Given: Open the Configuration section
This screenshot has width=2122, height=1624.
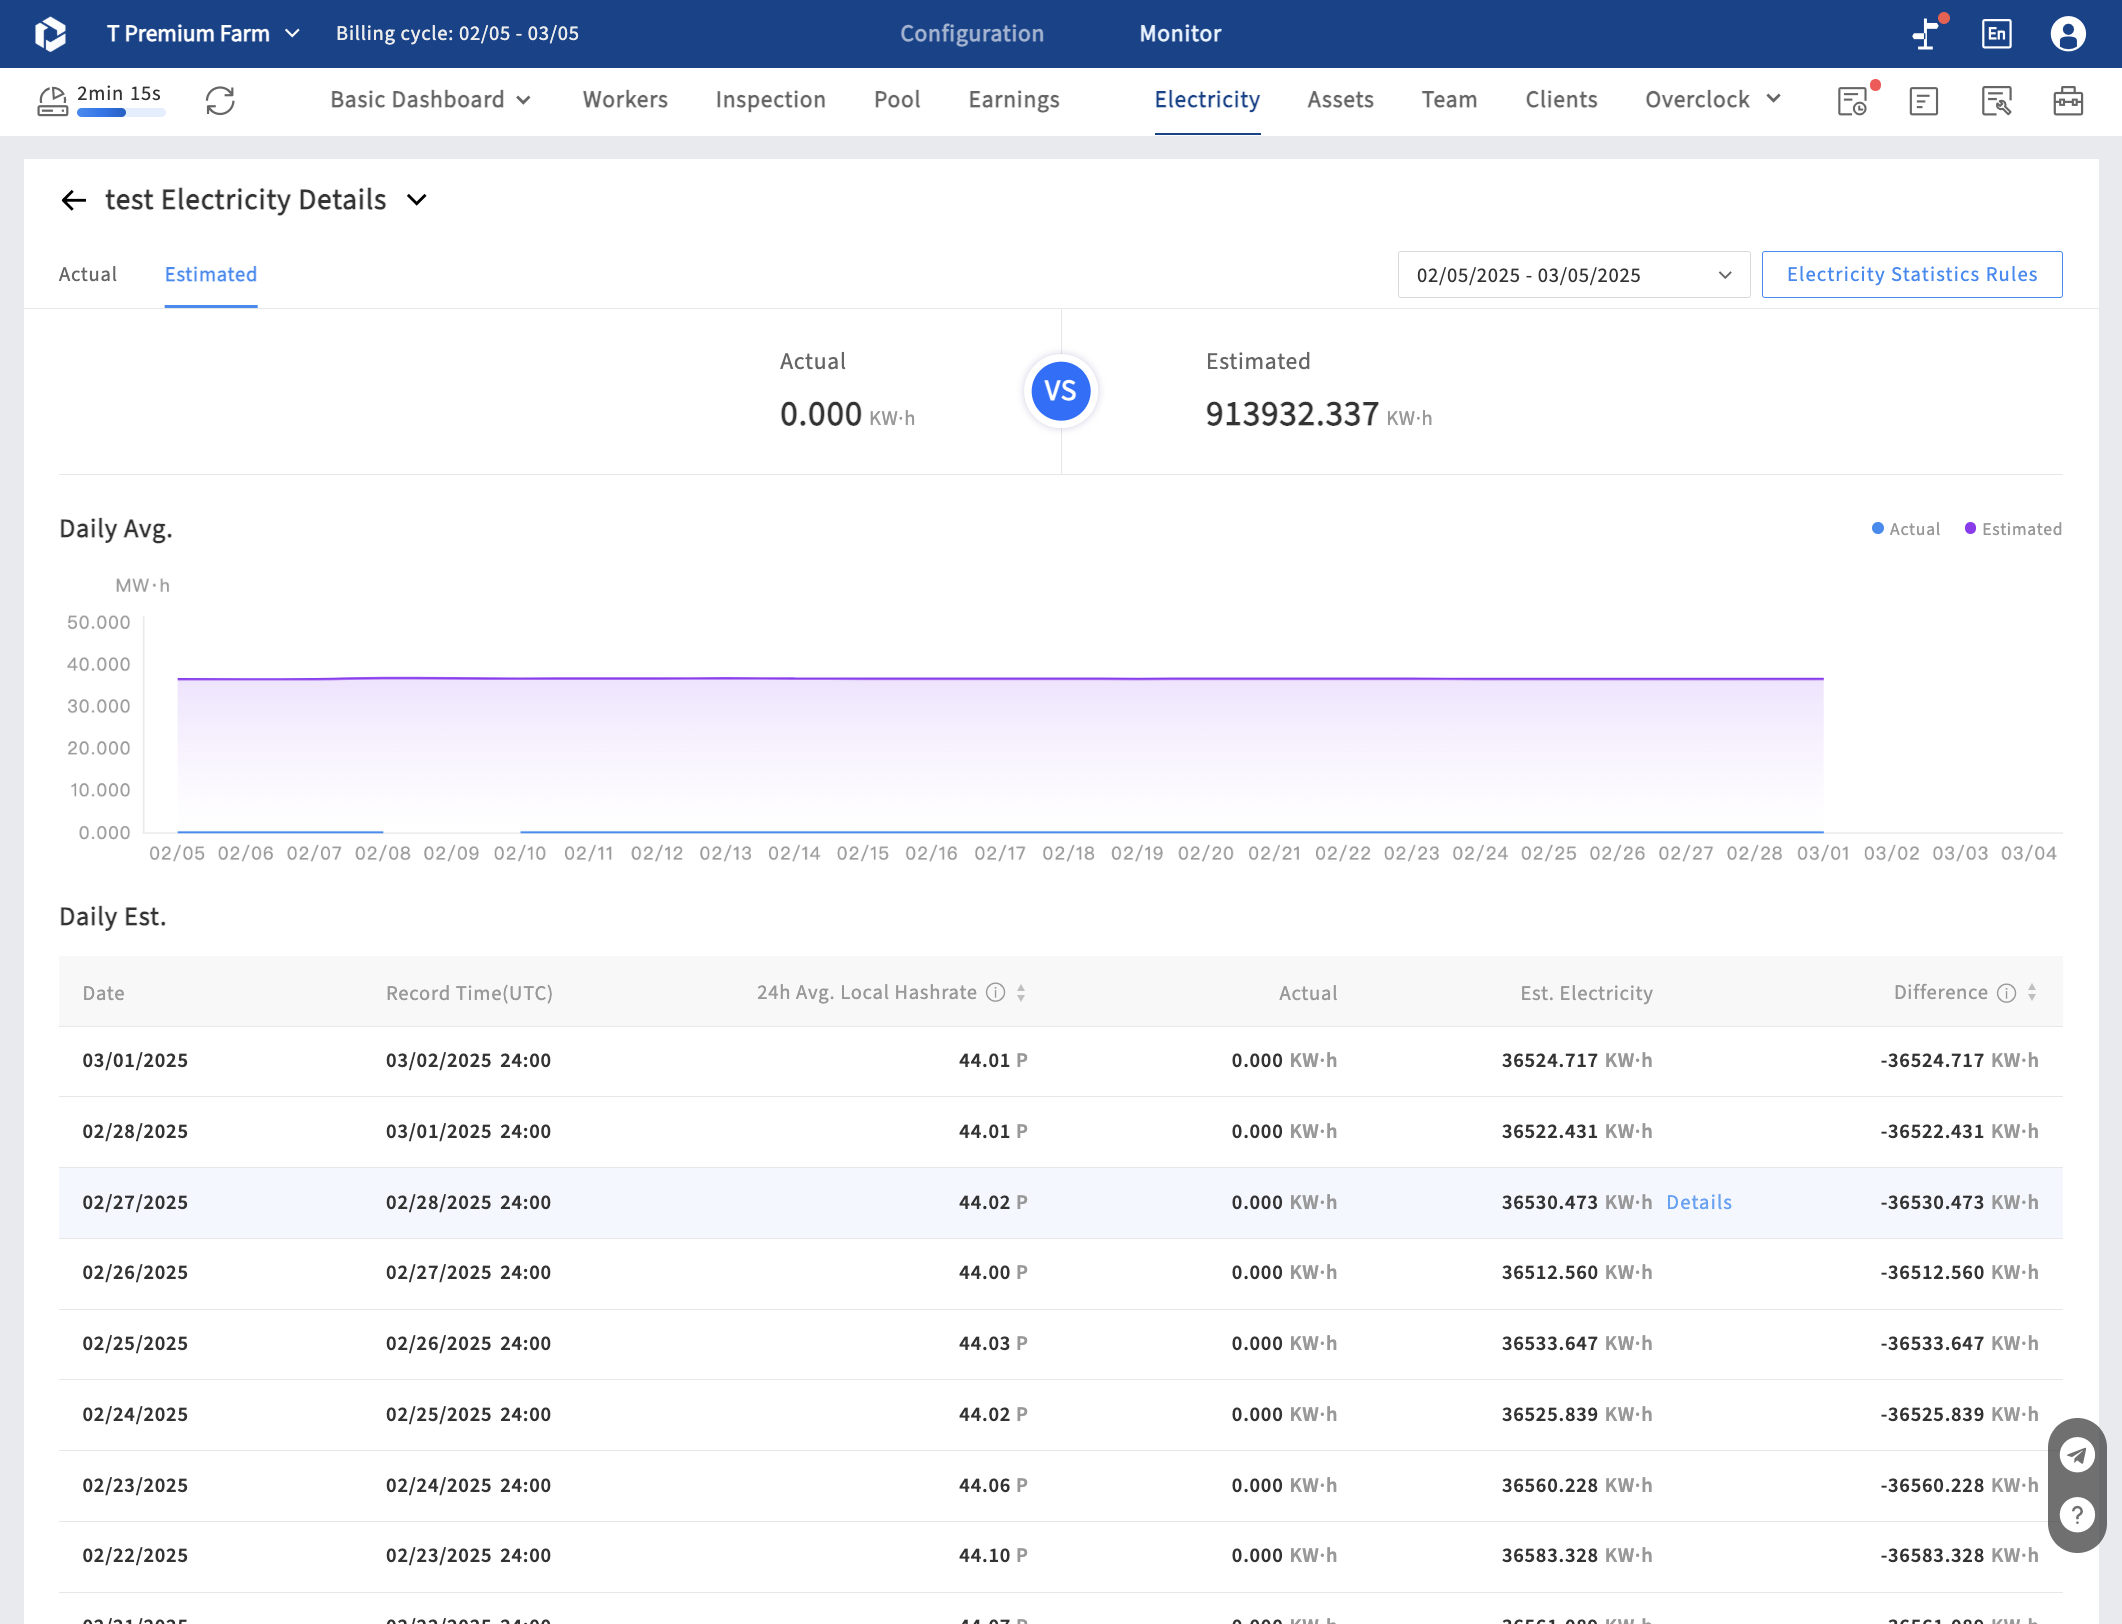Looking at the screenshot, I should (x=972, y=34).
